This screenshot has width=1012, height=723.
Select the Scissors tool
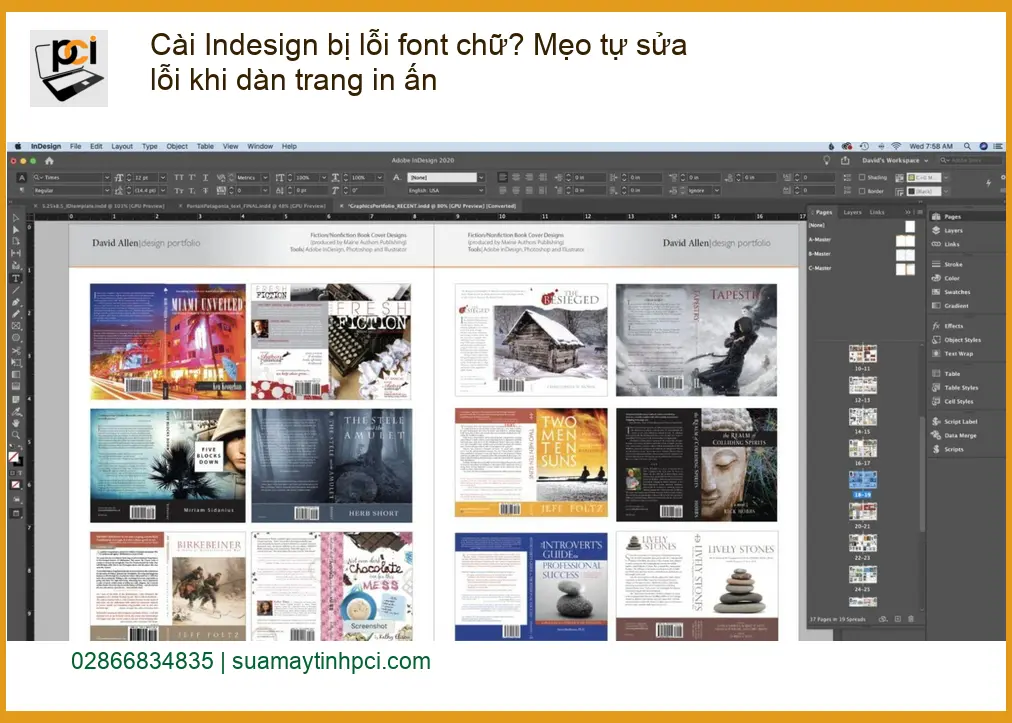(16, 351)
